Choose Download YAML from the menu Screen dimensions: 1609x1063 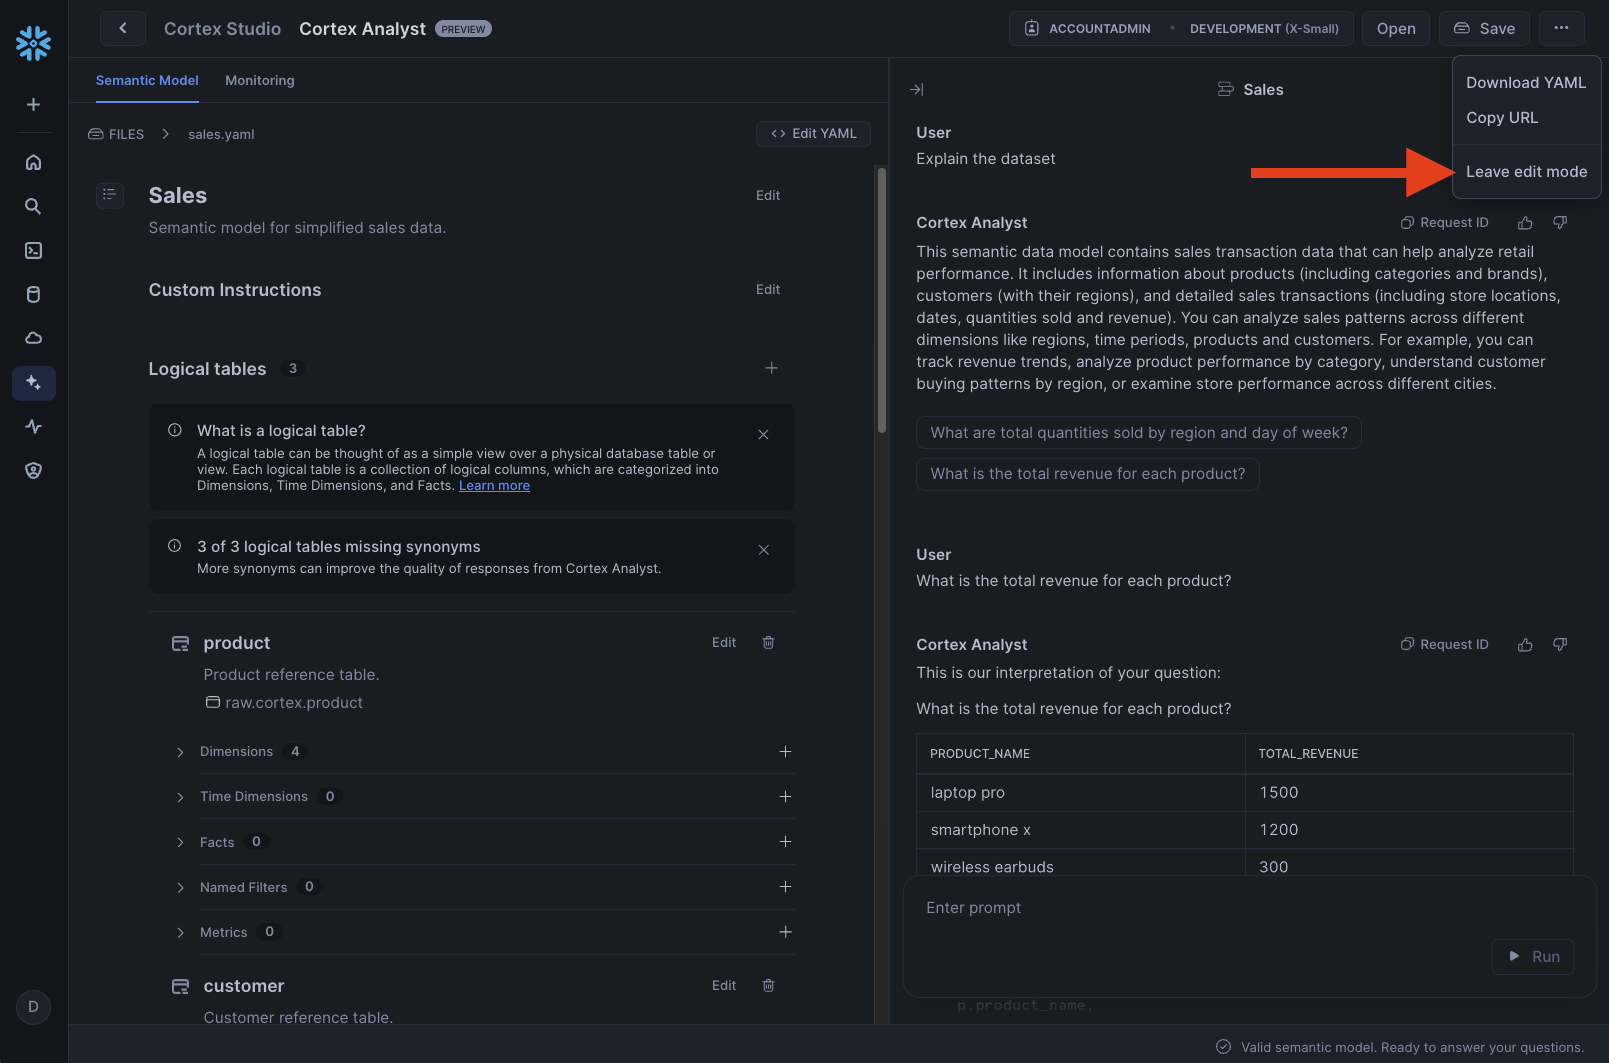click(1526, 82)
